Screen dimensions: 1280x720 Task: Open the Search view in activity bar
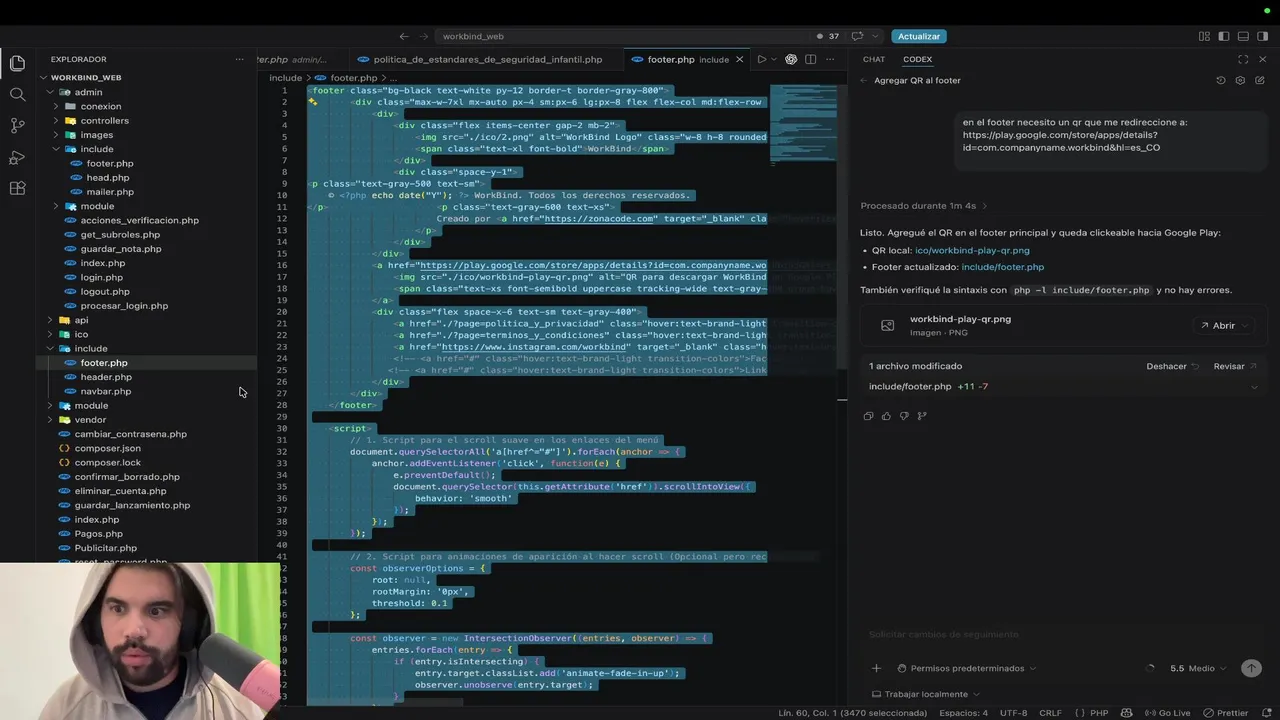(x=17, y=94)
